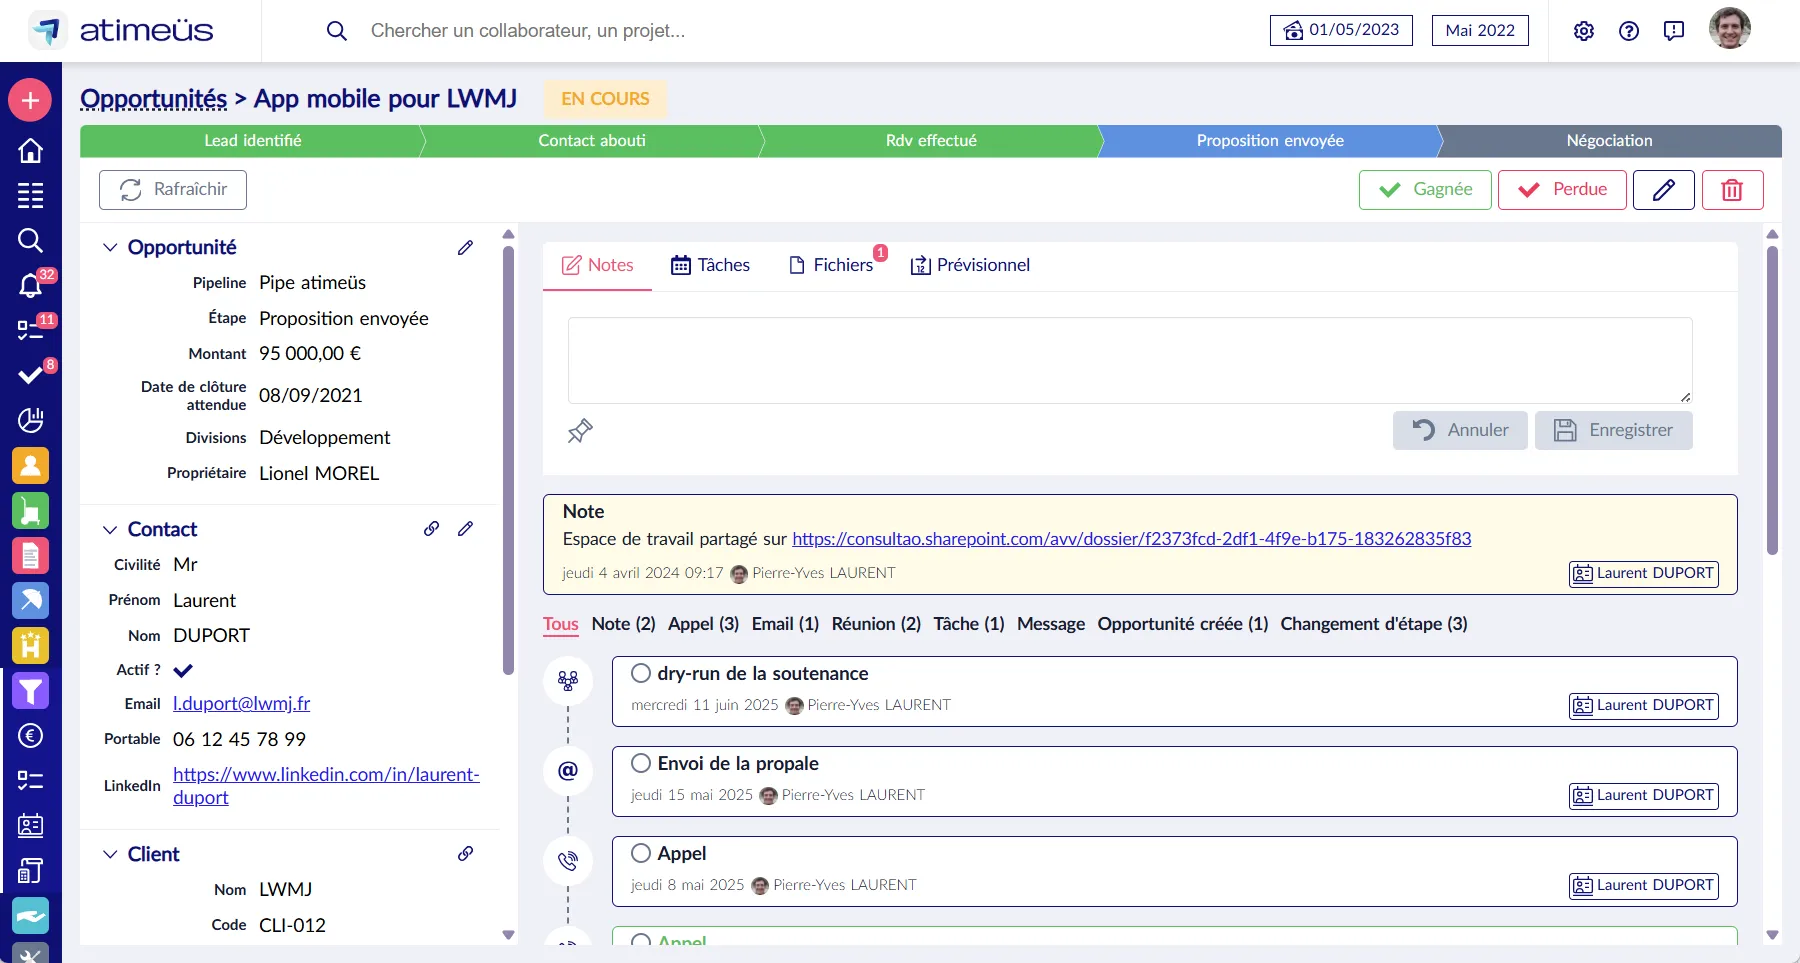This screenshot has width=1800, height=963.
Task: Switch to the Notes tab
Action: [x=597, y=265]
